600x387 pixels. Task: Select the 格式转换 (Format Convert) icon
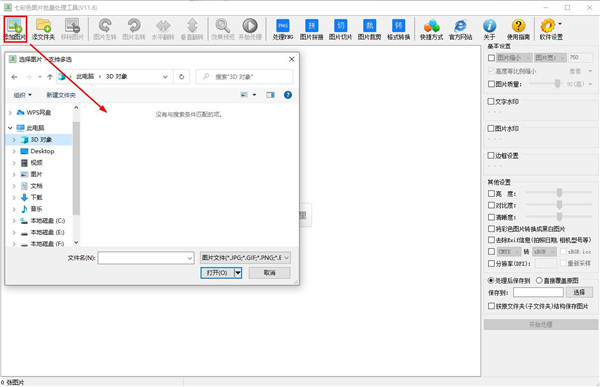point(398,29)
